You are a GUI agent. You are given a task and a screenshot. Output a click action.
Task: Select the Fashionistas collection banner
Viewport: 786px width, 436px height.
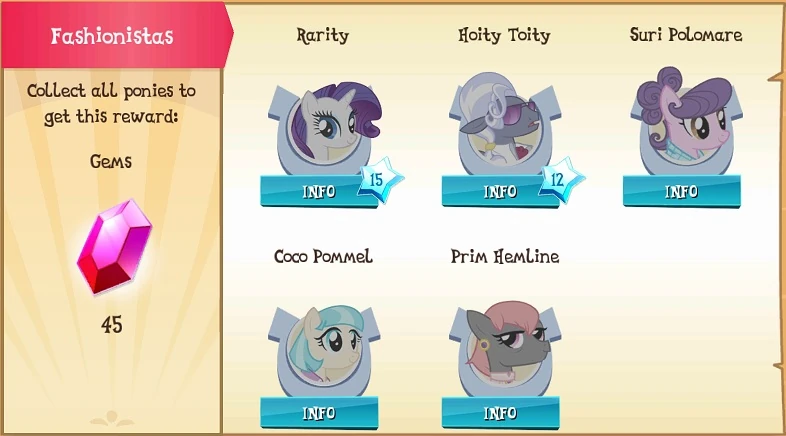(x=112, y=37)
